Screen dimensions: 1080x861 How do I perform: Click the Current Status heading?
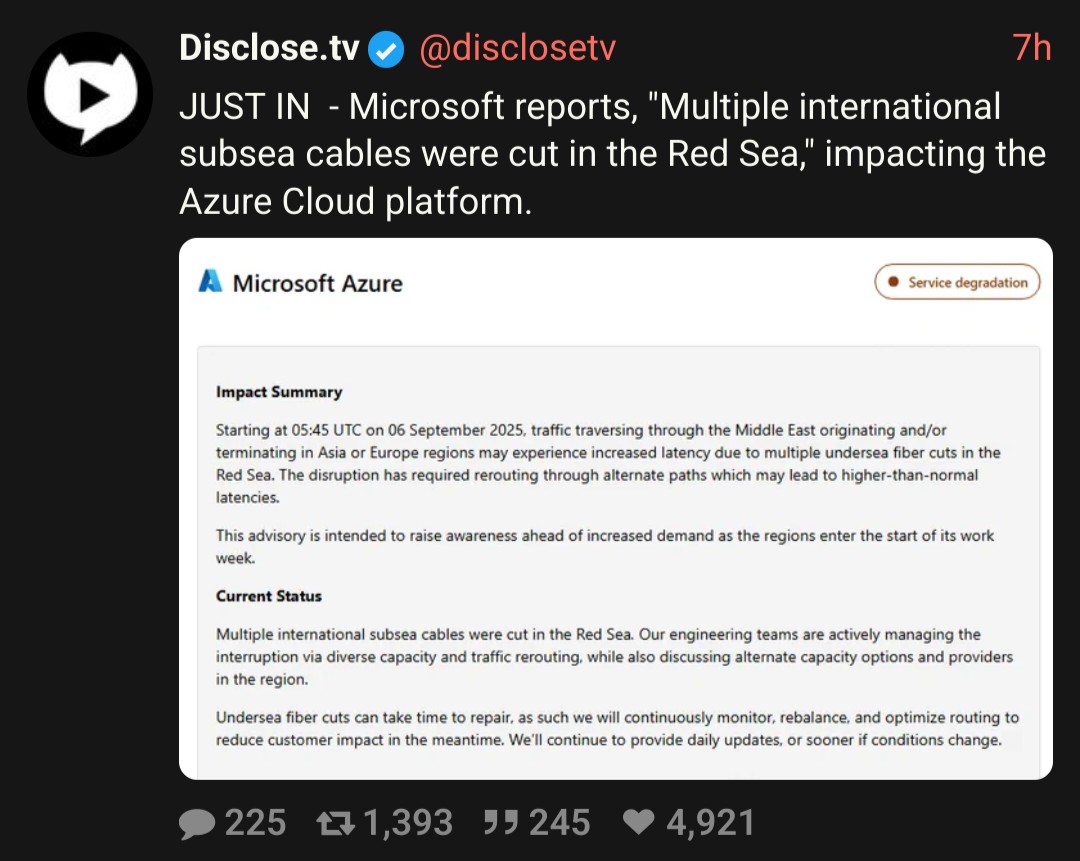pos(269,596)
